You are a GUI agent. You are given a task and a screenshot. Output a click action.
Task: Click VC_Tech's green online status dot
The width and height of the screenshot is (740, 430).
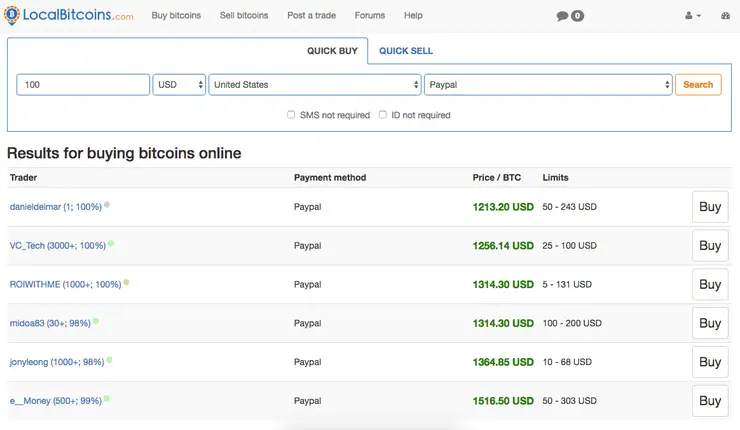(111, 244)
